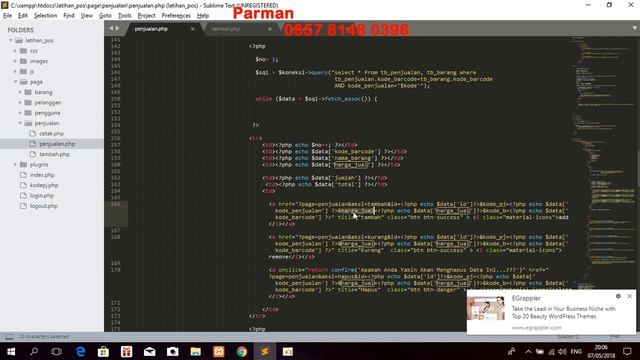The height and width of the screenshot is (360, 640).
Task: Select the pelanggan folder label
Action: tap(48, 102)
